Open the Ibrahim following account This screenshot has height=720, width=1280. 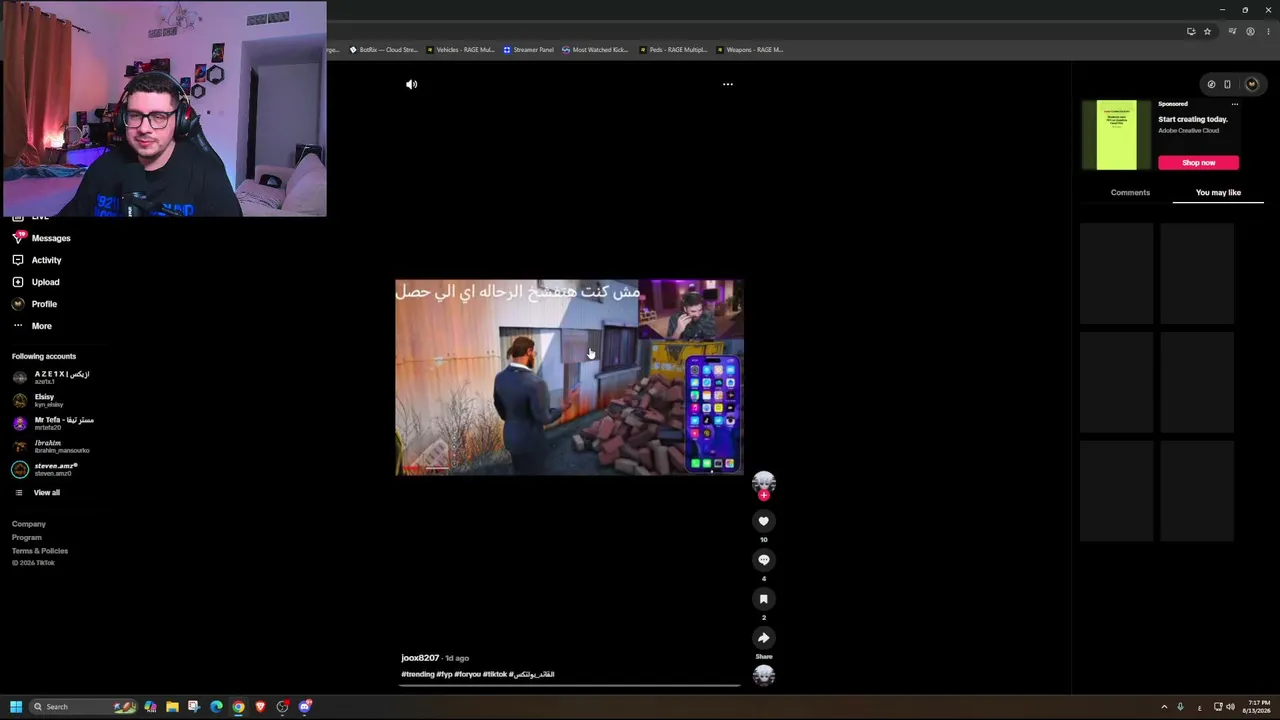tap(51, 446)
